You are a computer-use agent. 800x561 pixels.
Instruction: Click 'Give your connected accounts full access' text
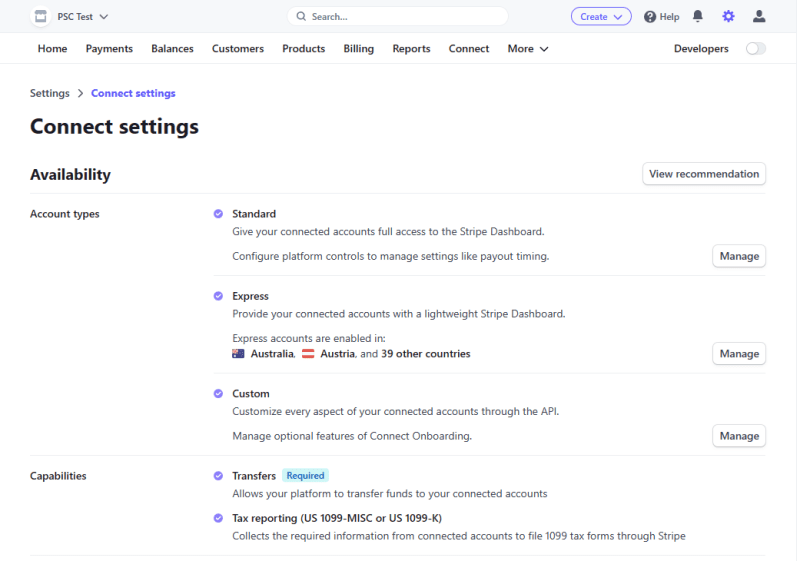tap(388, 232)
